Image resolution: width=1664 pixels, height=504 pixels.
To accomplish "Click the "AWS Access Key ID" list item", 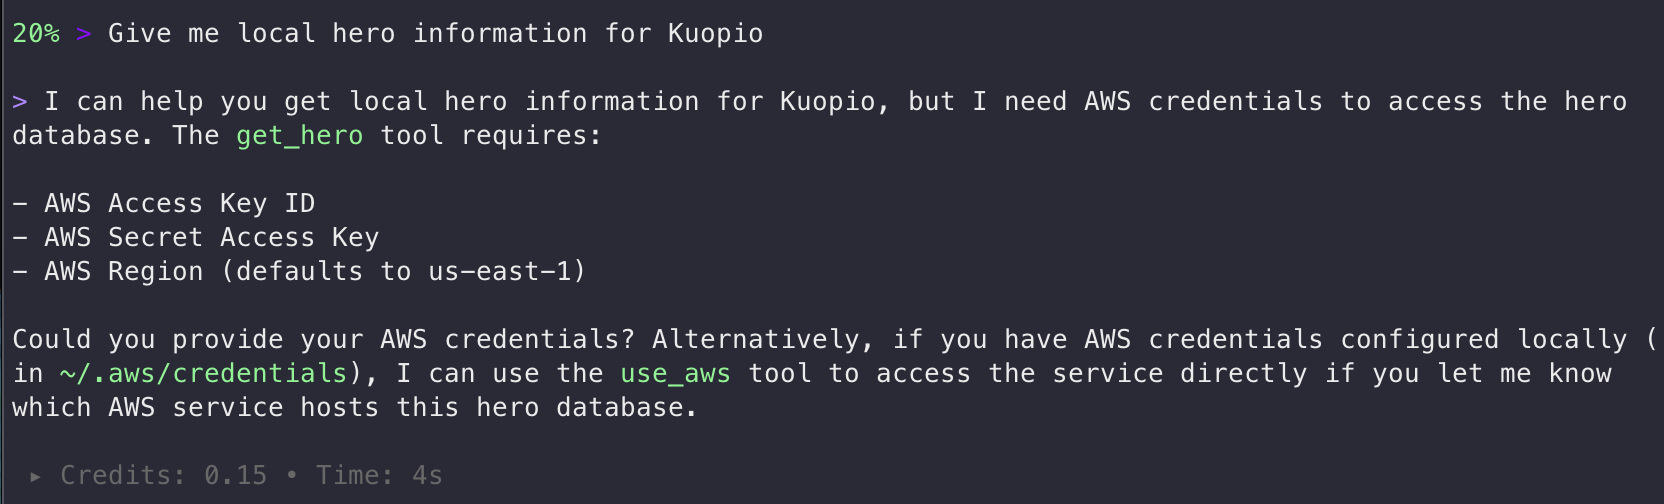I will [x=180, y=204].
